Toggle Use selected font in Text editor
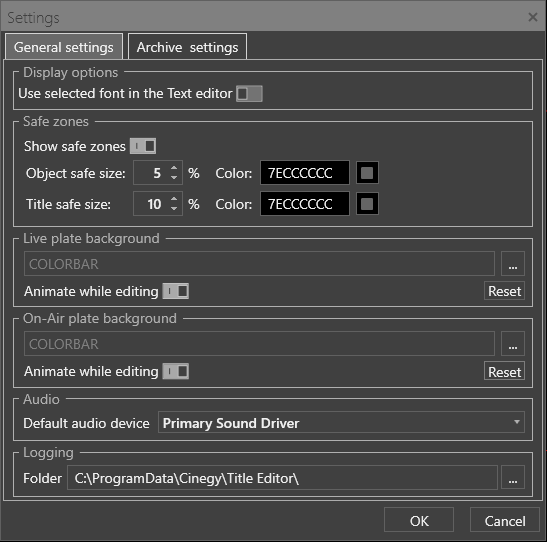 [x=249, y=93]
